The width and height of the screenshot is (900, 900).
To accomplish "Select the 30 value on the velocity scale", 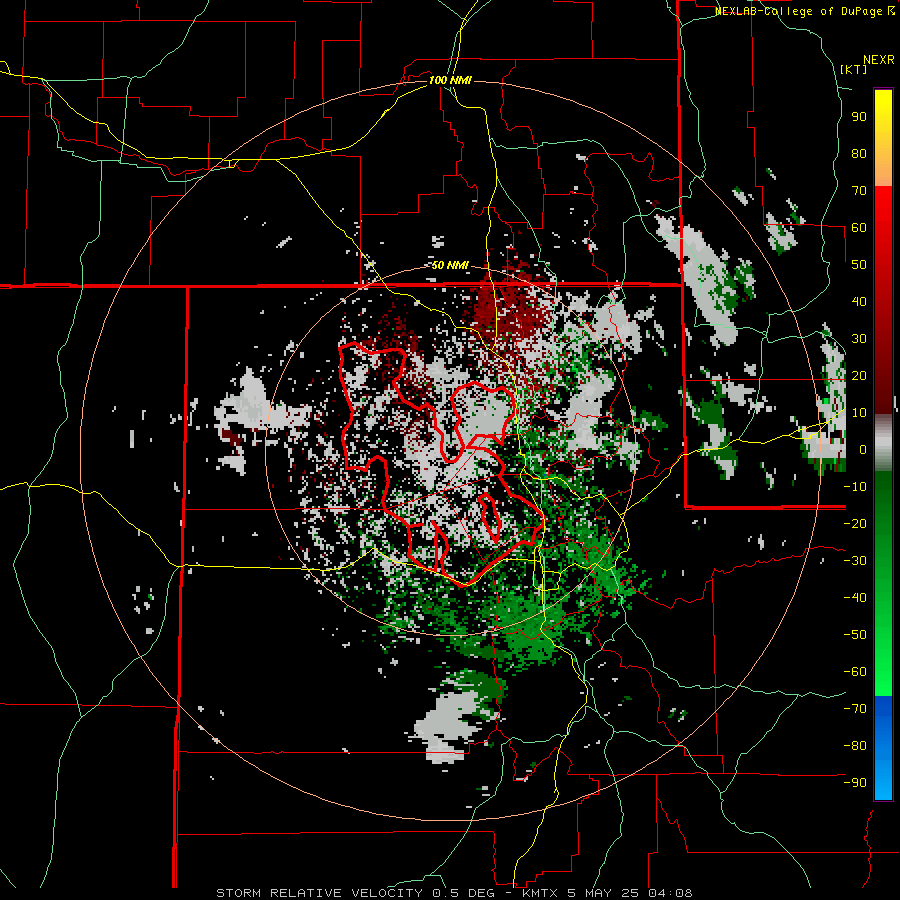I will click(859, 339).
